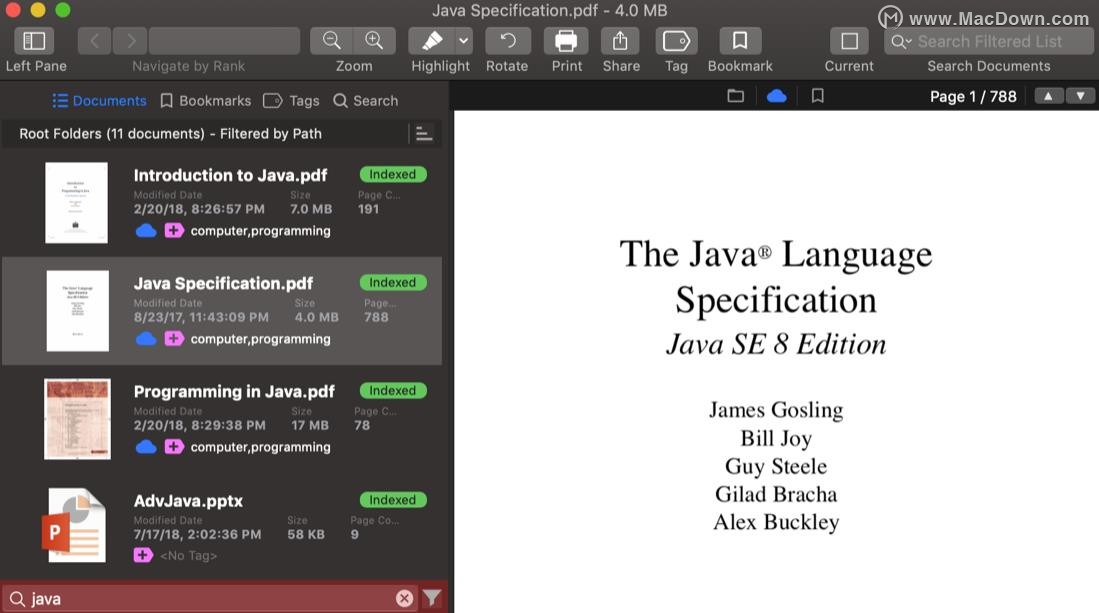Click the <No Tag> label on AdvJava.pptx
The width and height of the screenshot is (1099, 613).
[x=189, y=556]
